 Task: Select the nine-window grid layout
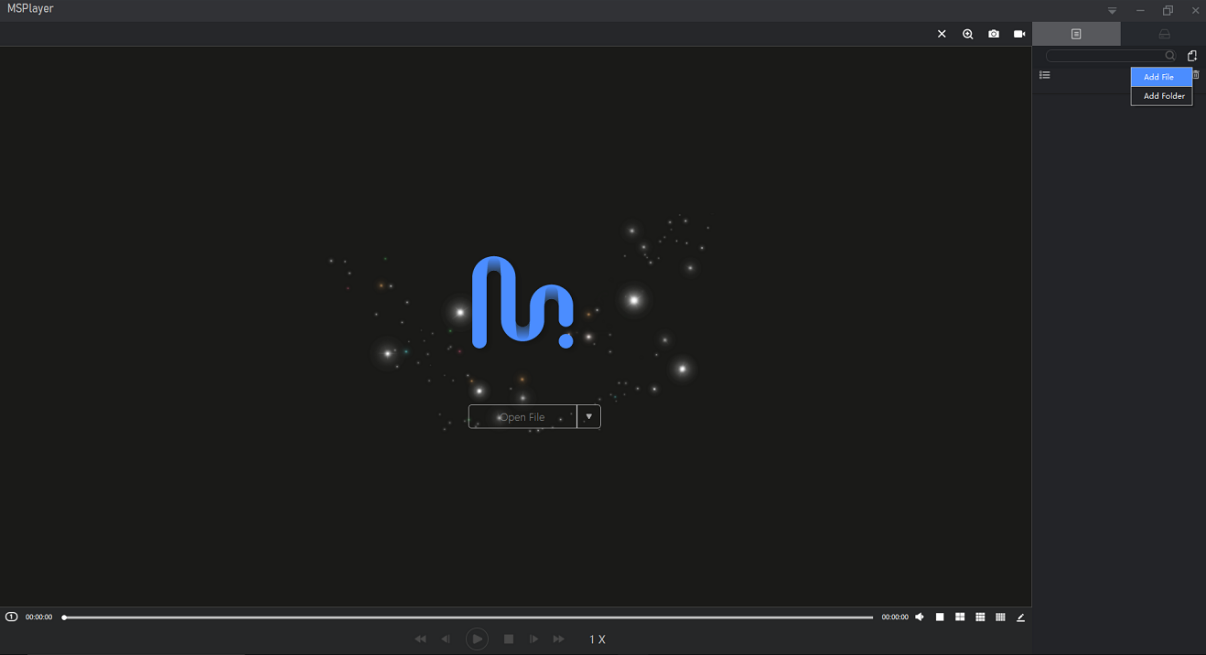click(x=980, y=617)
